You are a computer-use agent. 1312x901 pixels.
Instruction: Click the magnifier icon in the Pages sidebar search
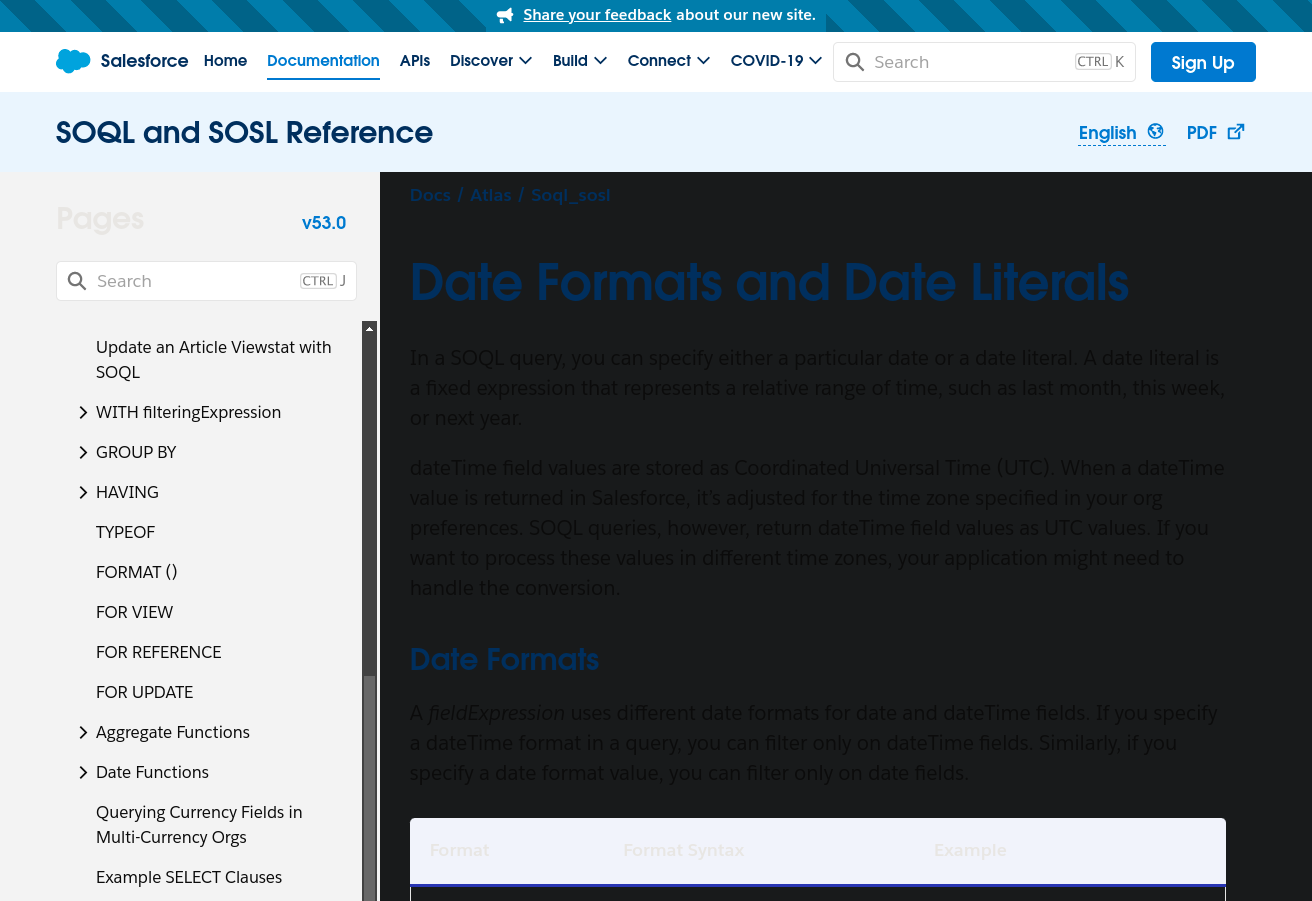coord(77,281)
